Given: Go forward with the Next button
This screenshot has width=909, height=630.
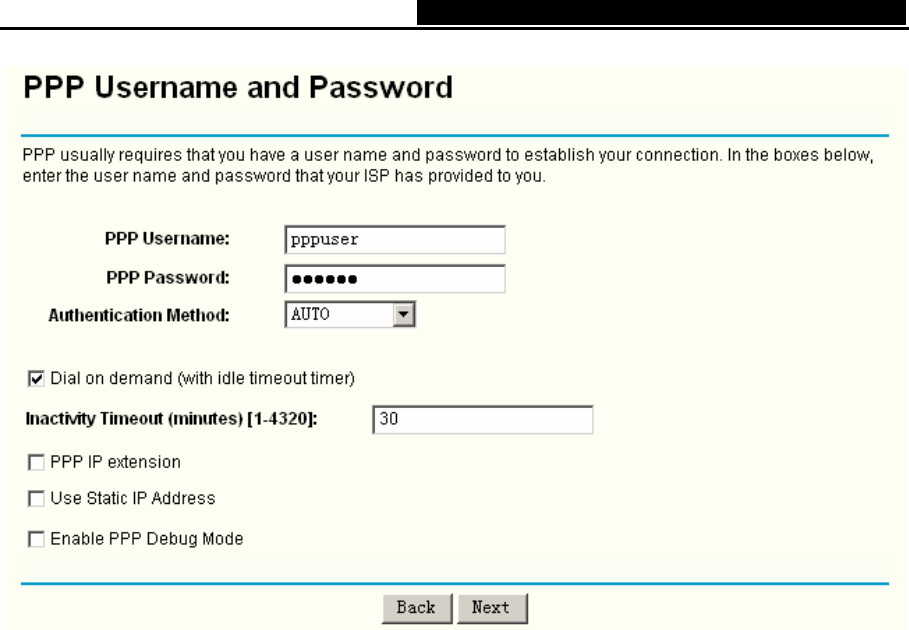Looking at the screenshot, I should point(491,607).
